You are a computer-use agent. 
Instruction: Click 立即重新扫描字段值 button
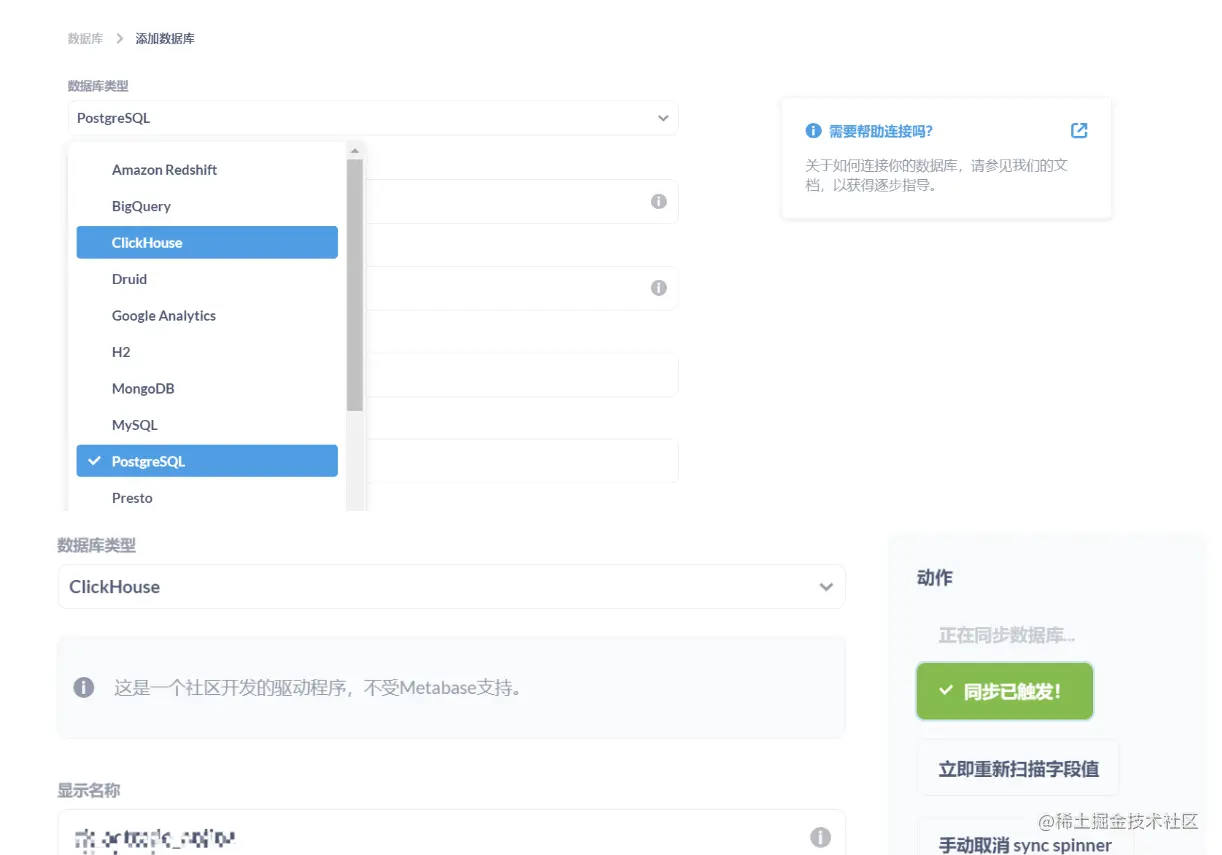tap(1018, 769)
